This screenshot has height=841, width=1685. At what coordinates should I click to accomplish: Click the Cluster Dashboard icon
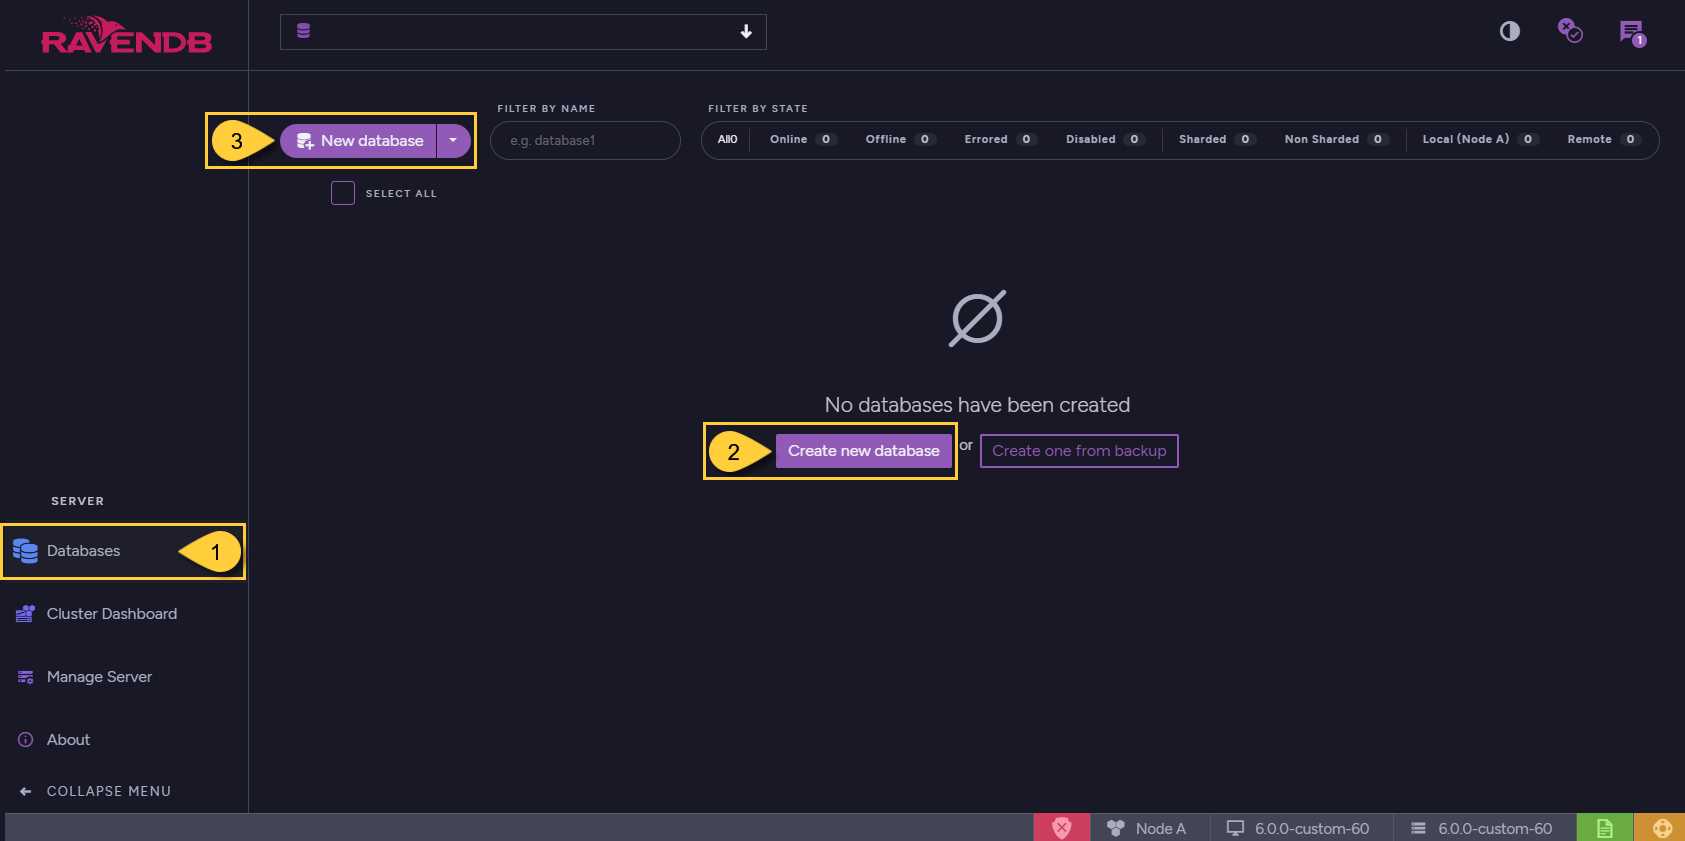[26, 614]
